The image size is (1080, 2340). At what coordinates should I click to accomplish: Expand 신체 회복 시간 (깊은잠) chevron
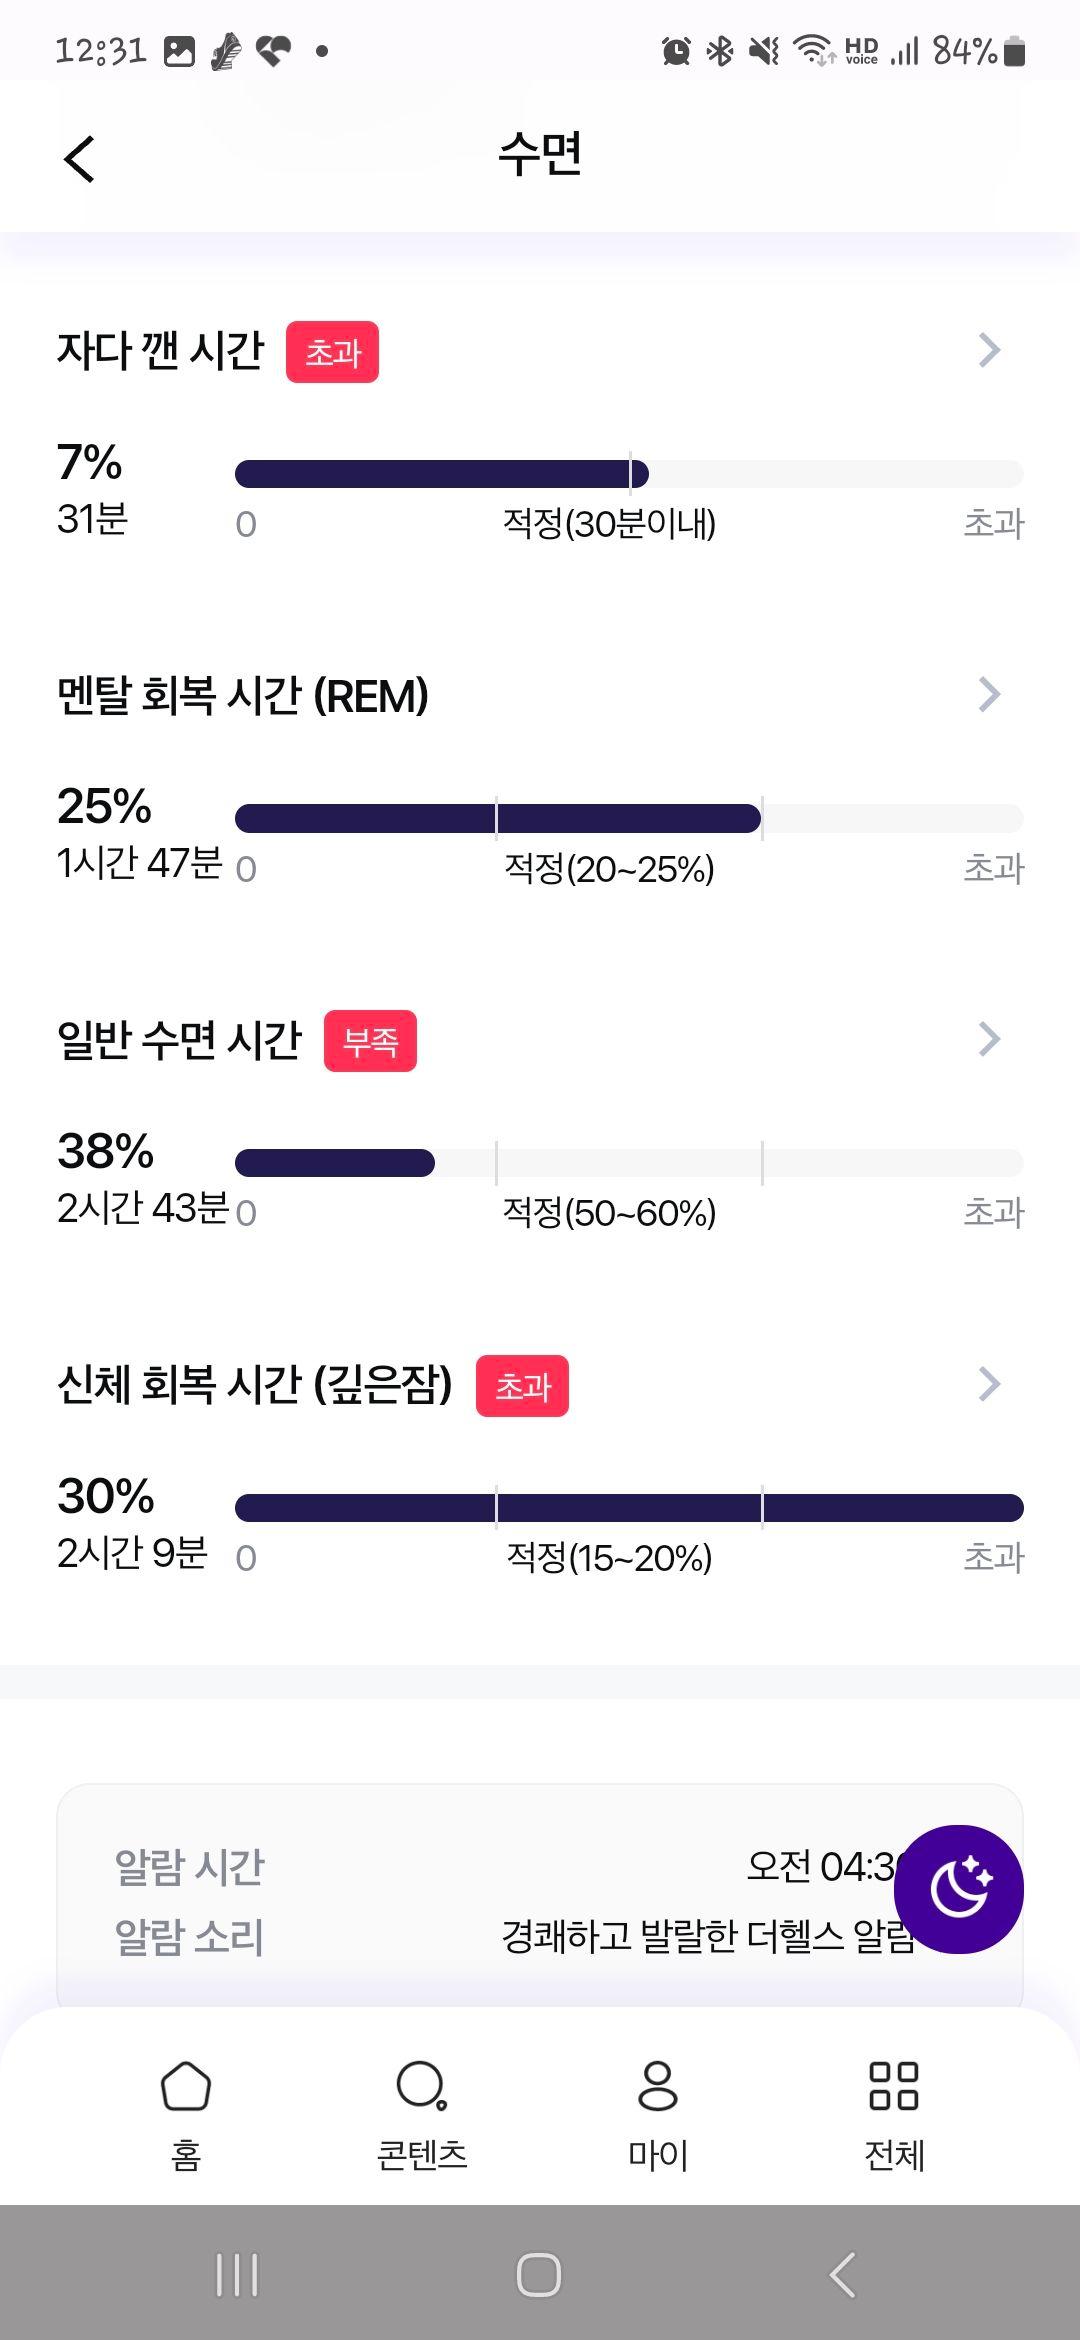(989, 1384)
